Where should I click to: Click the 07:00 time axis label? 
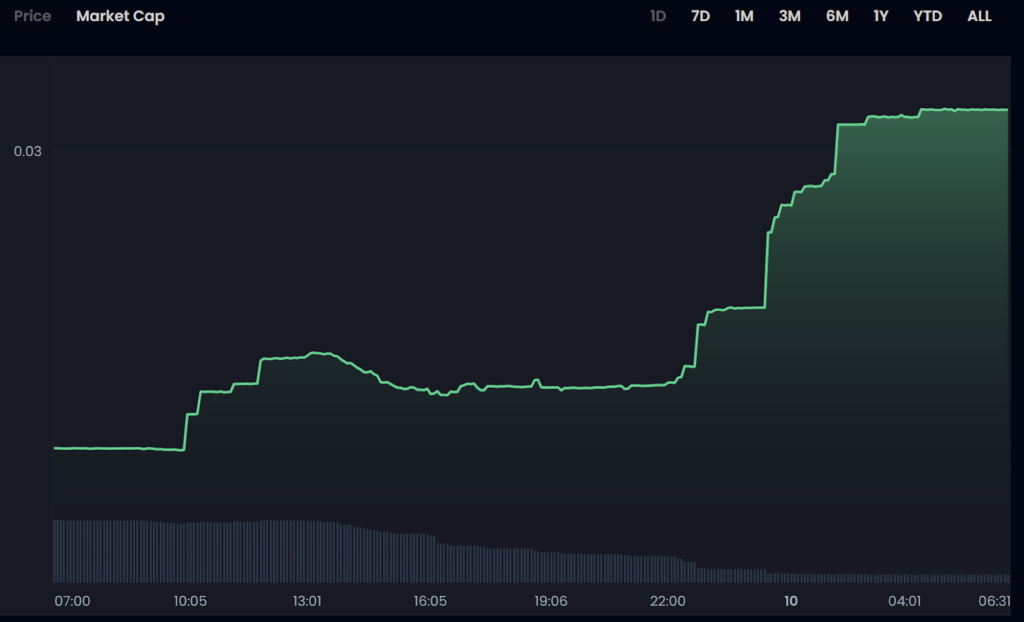(x=72, y=601)
